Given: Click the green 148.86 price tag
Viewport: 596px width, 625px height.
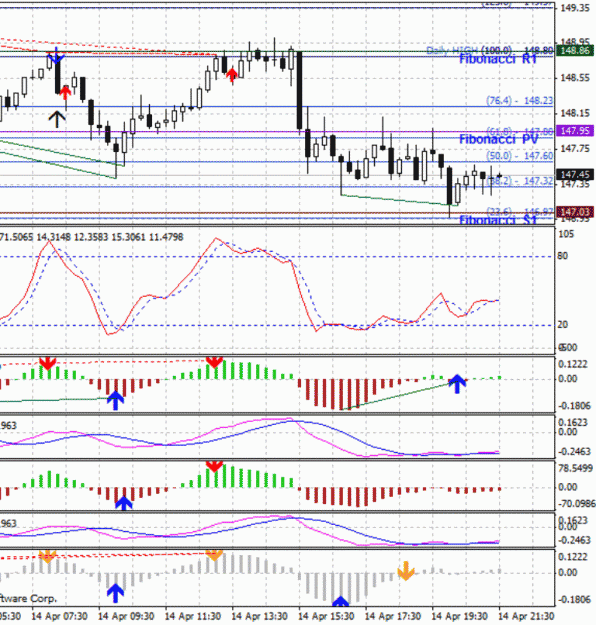Looking at the screenshot, I should [574, 51].
